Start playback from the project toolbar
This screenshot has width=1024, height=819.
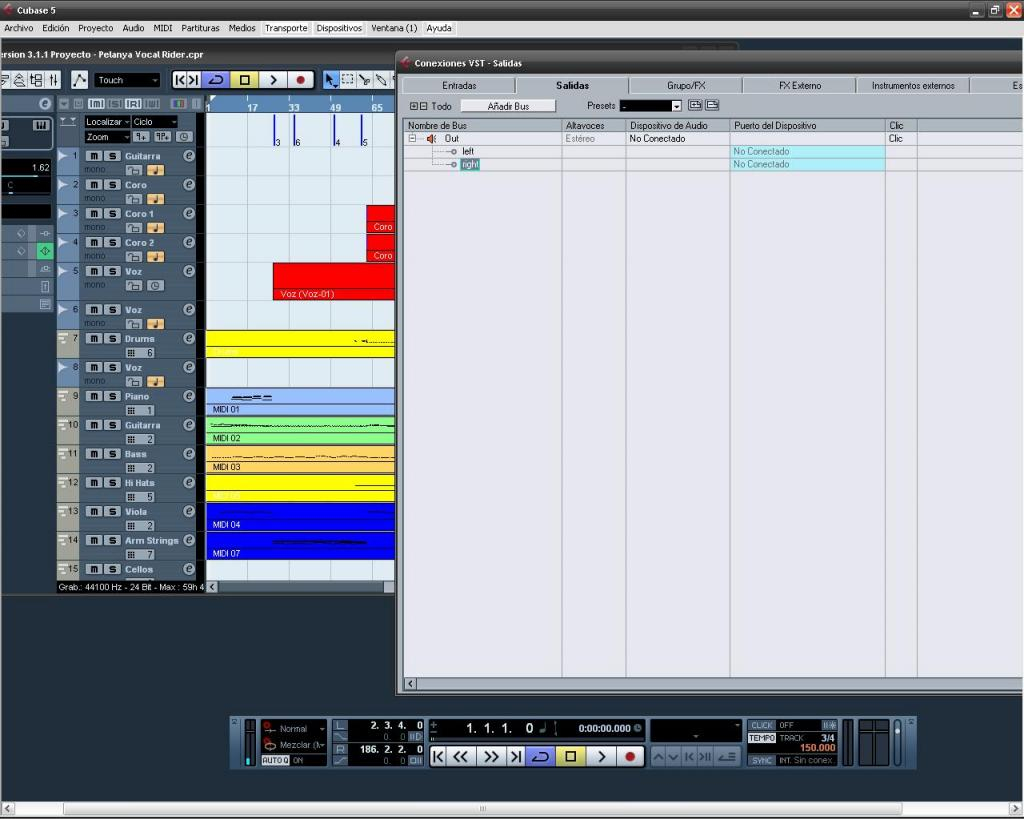(273, 80)
